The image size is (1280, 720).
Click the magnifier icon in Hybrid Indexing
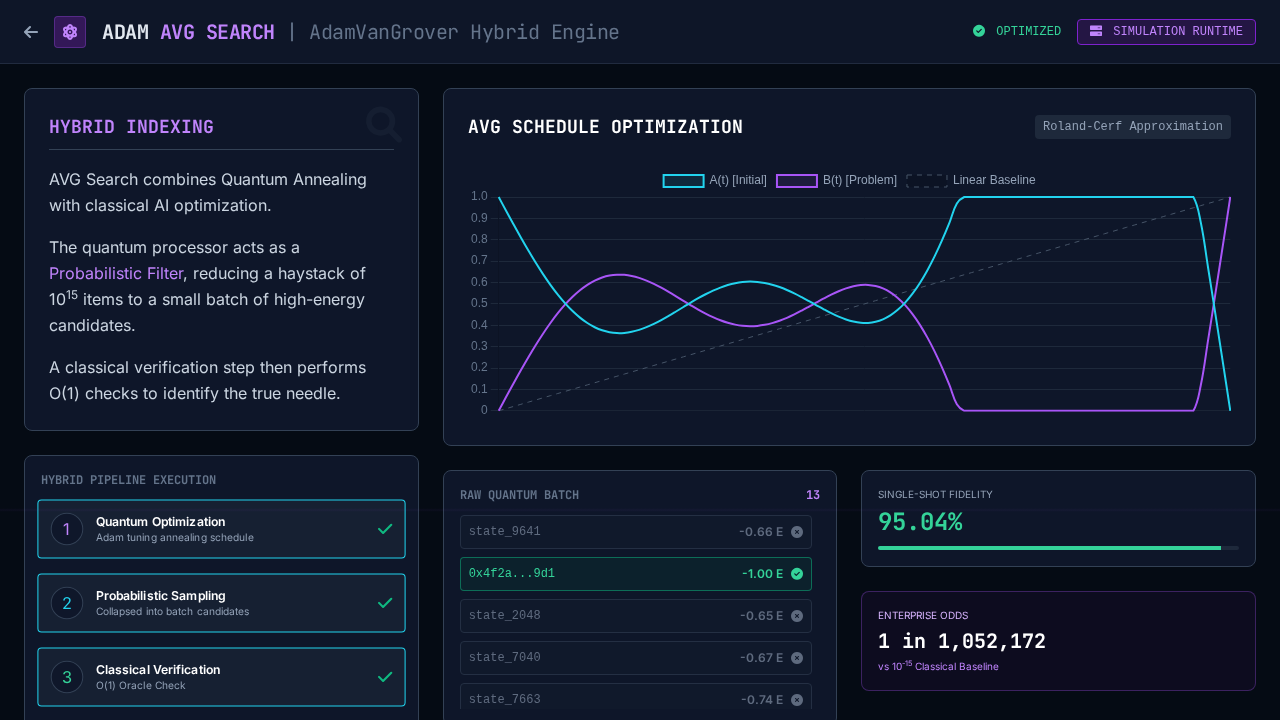pos(383,125)
